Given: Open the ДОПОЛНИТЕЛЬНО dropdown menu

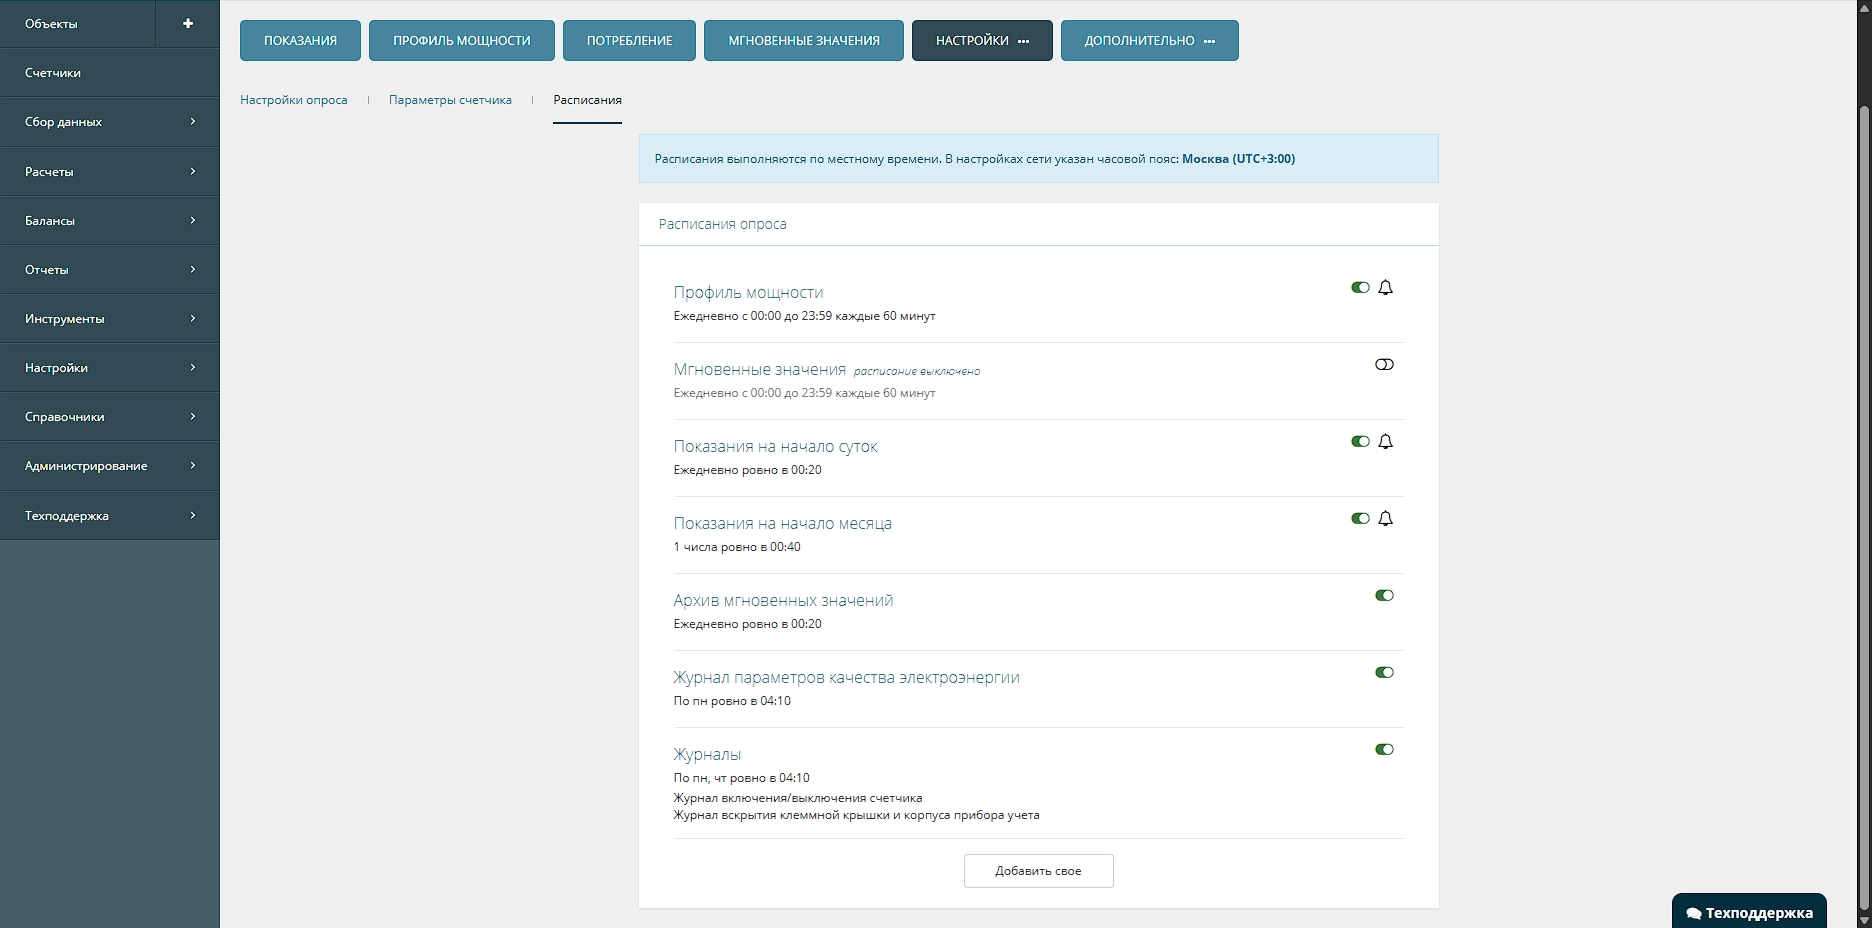Looking at the screenshot, I should tap(1149, 41).
